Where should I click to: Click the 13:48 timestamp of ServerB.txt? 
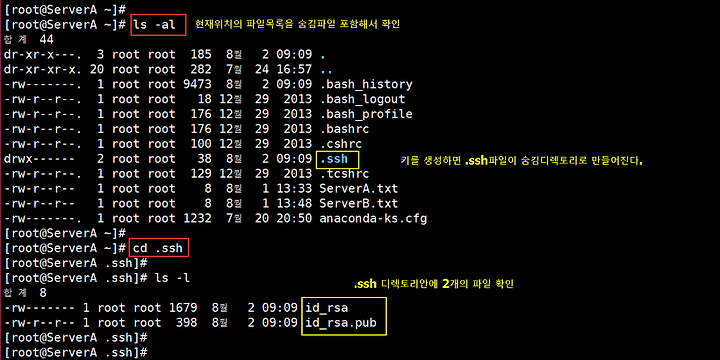point(294,203)
